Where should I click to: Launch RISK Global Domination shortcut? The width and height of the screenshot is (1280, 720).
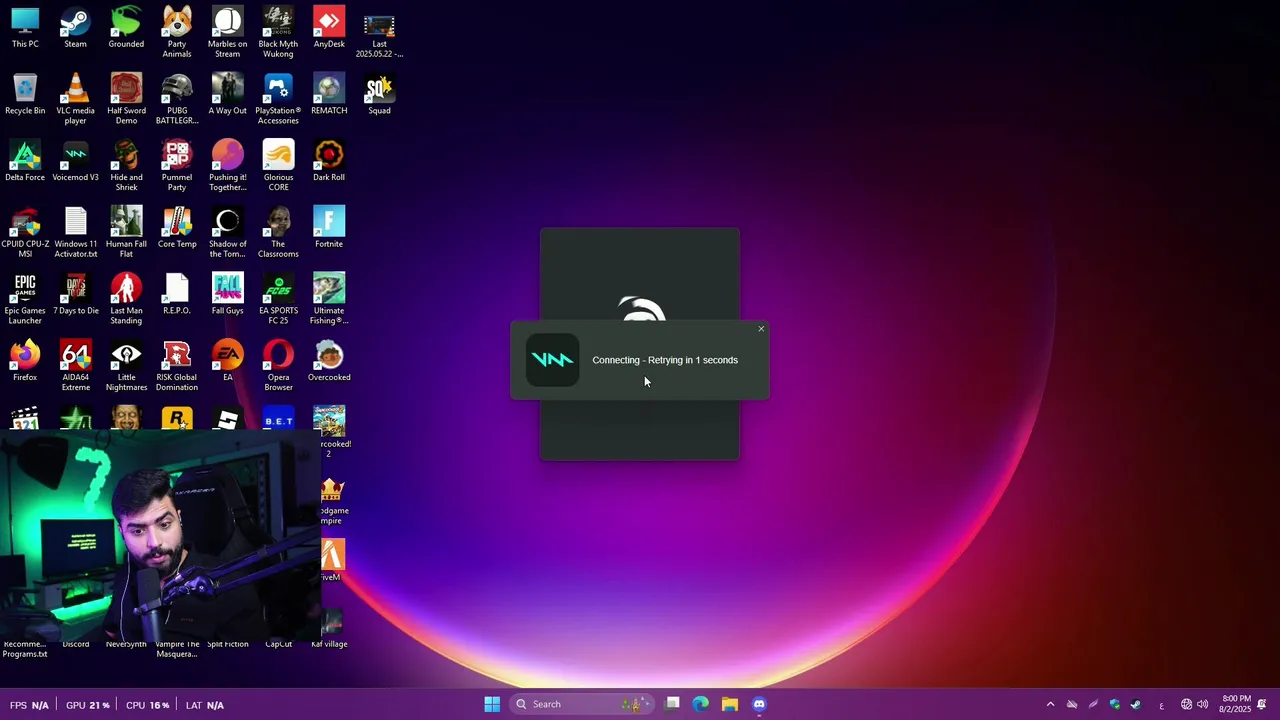tap(177, 365)
